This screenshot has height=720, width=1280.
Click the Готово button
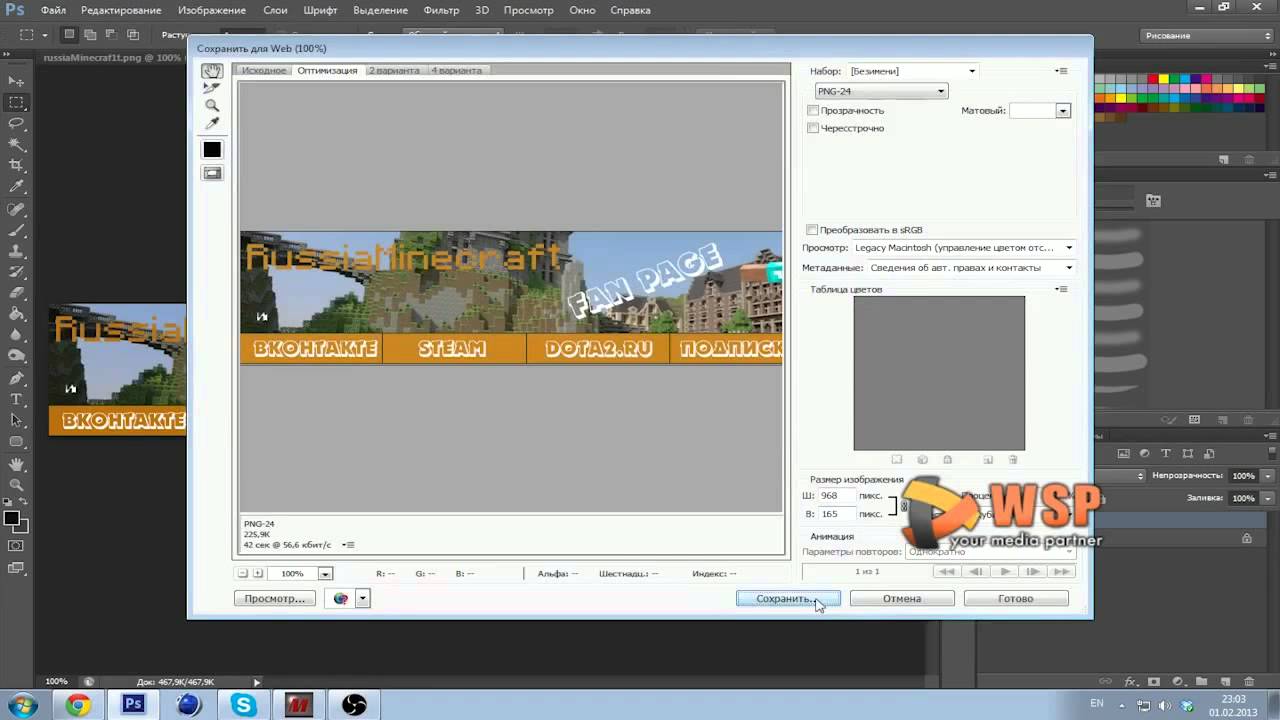[x=1015, y=598]
